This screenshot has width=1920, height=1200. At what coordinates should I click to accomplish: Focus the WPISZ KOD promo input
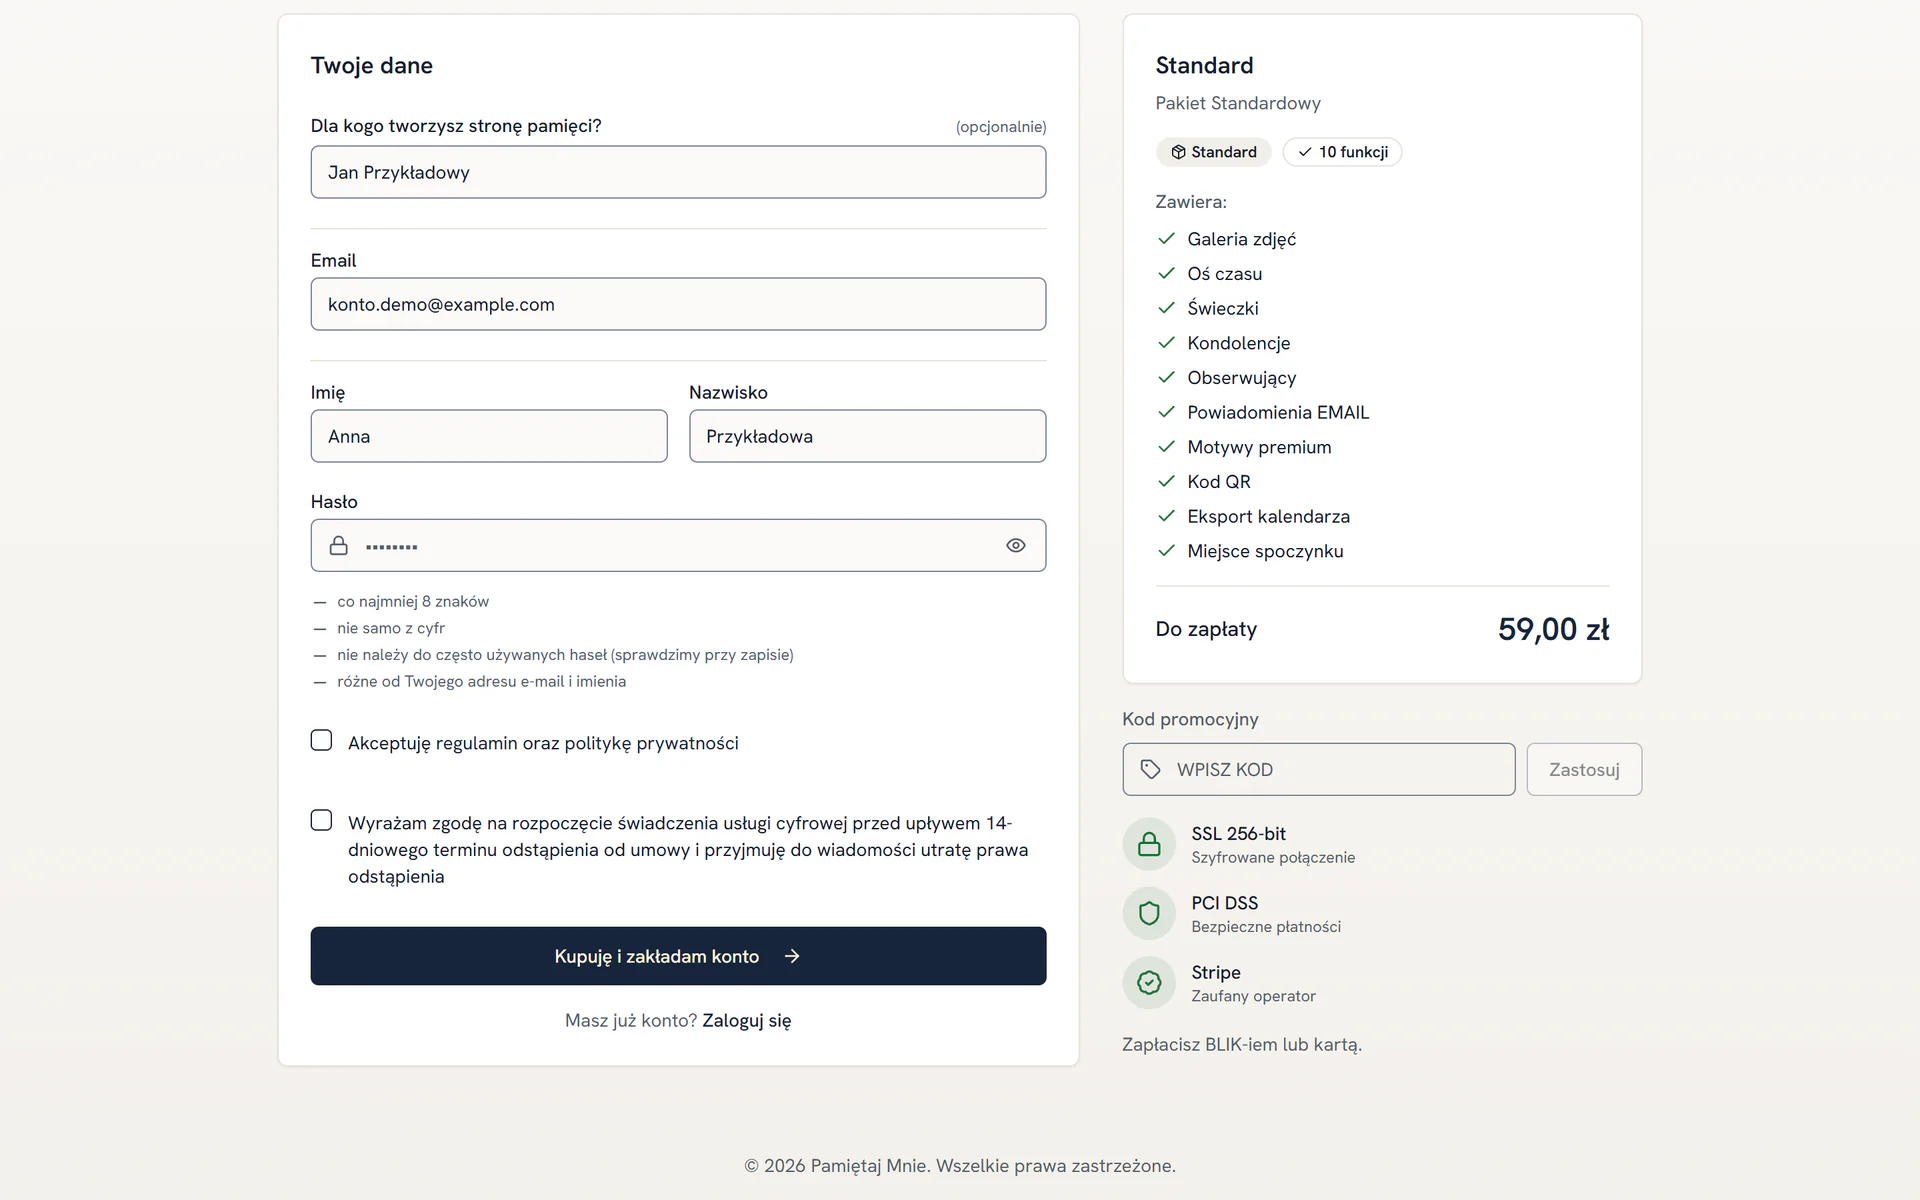pos(1319,769)
